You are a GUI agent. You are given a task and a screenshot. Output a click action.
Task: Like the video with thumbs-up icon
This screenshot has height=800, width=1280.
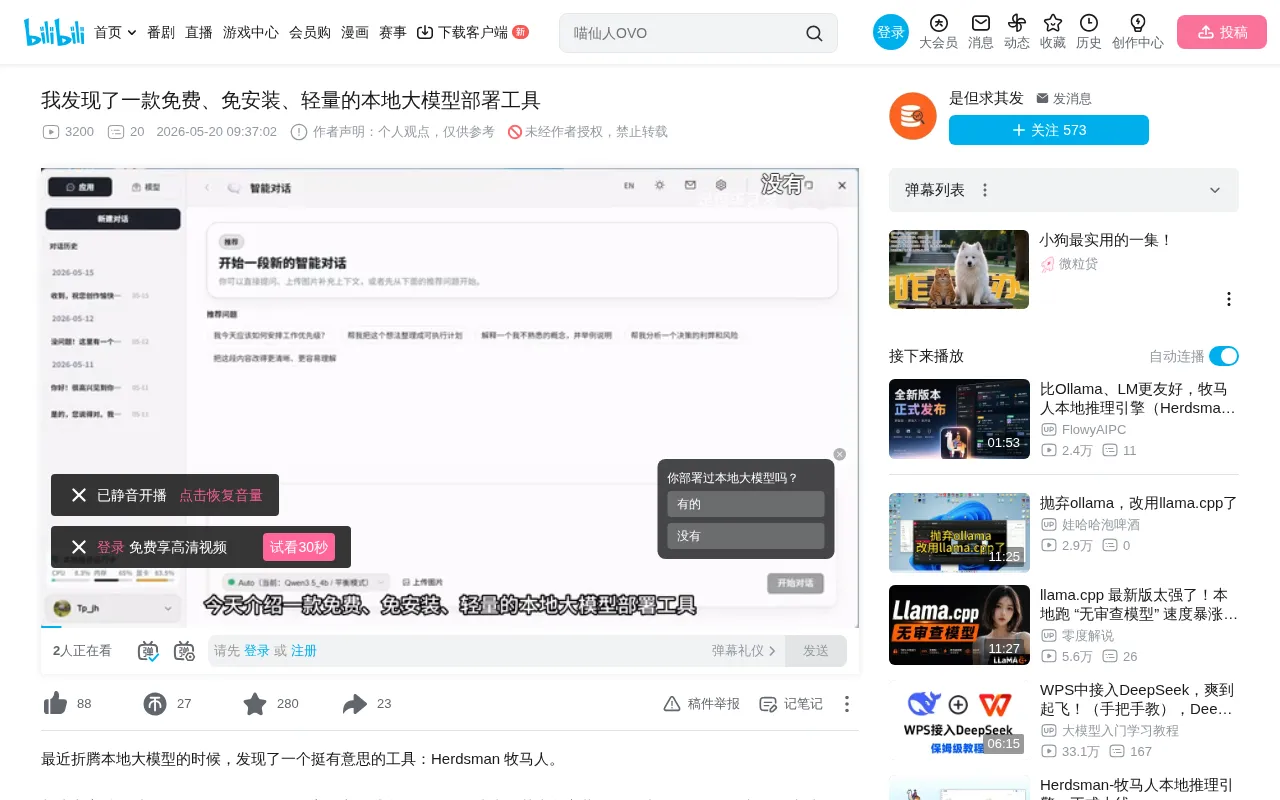click(x=56, y=704)
